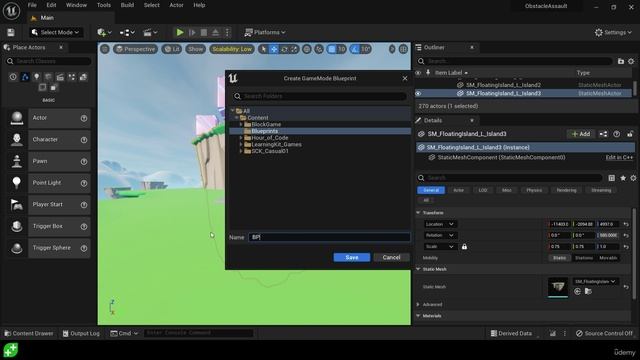The image size is (640, 360).
Task: Open the Window menu
Action: pyautogui.click(x=76, y=5)
